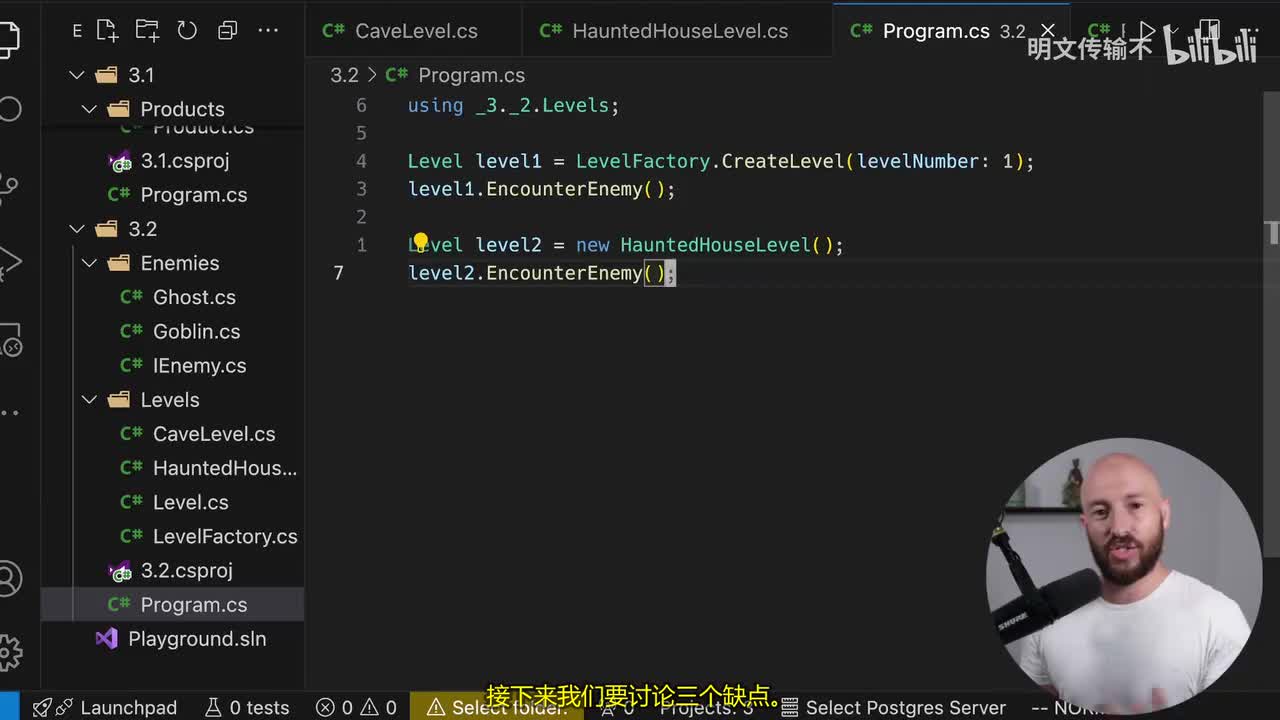
Task: Open CaveLevel.cs in the Levels folder
Action: click(x=172, y=434)
